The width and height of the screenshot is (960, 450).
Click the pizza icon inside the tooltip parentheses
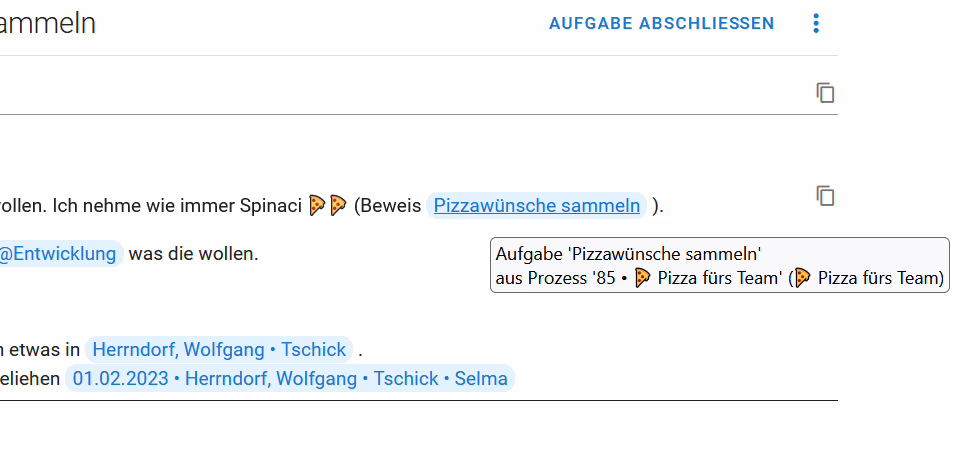pos(803,278)
